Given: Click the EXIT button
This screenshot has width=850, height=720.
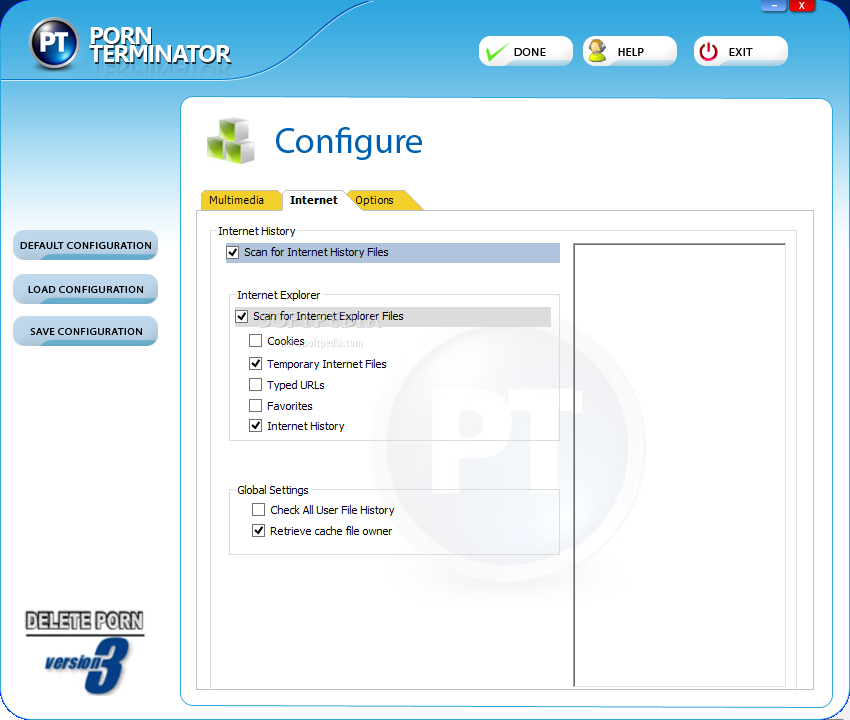Looking at the screenshot, I should coord(740,52).
